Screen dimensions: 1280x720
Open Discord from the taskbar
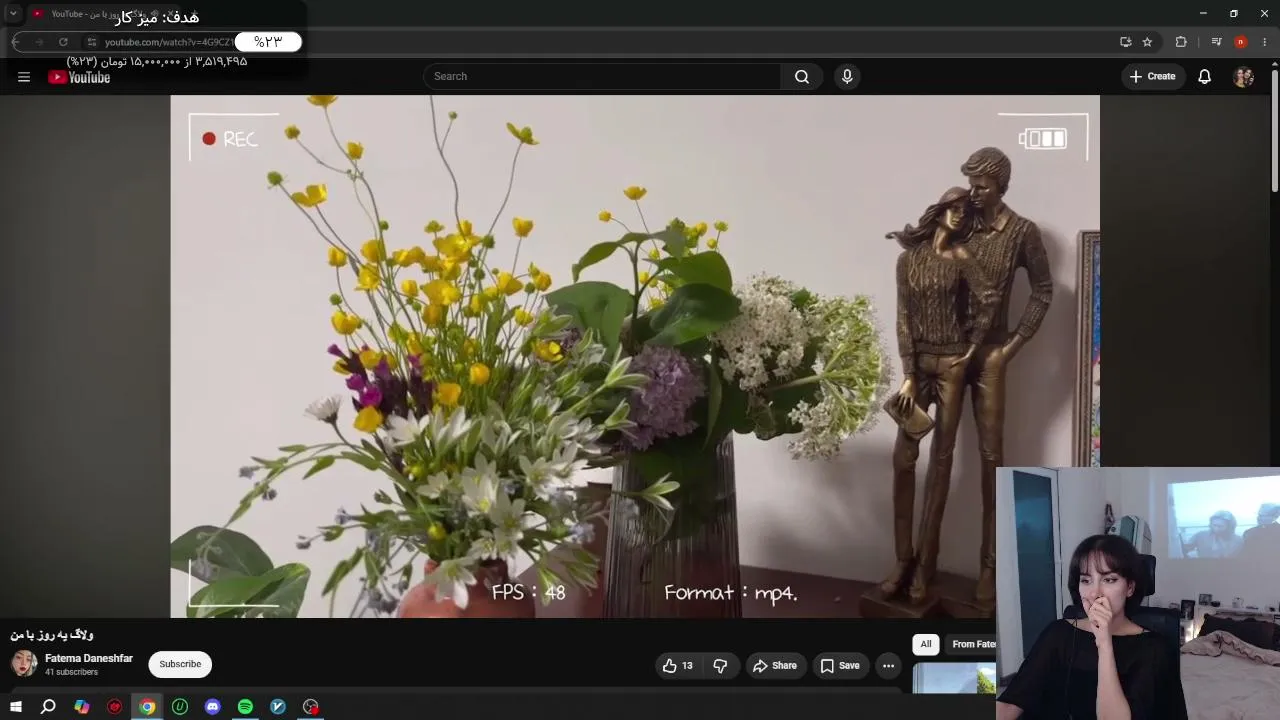click(212, 707)
